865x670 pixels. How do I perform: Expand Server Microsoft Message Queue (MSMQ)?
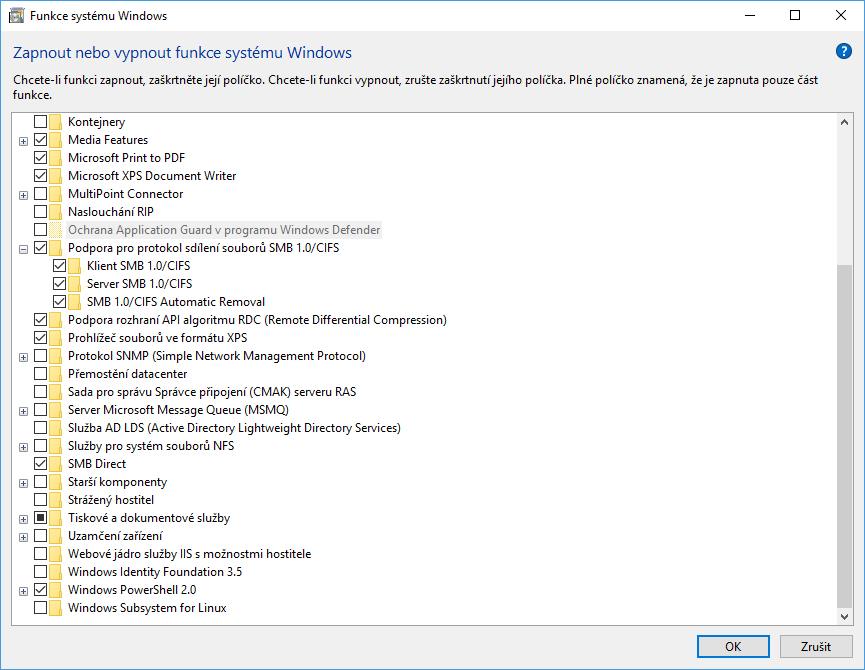click(23, 411)
